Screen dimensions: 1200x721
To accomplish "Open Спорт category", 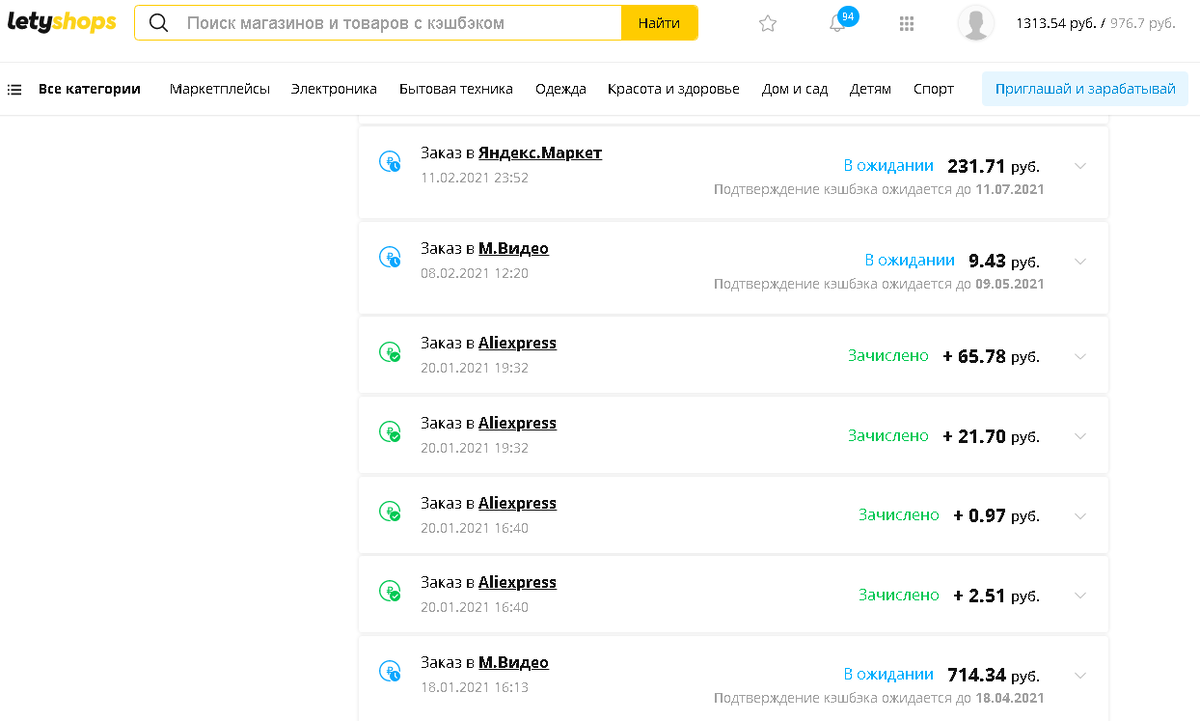I will click(x=933, y=89).
